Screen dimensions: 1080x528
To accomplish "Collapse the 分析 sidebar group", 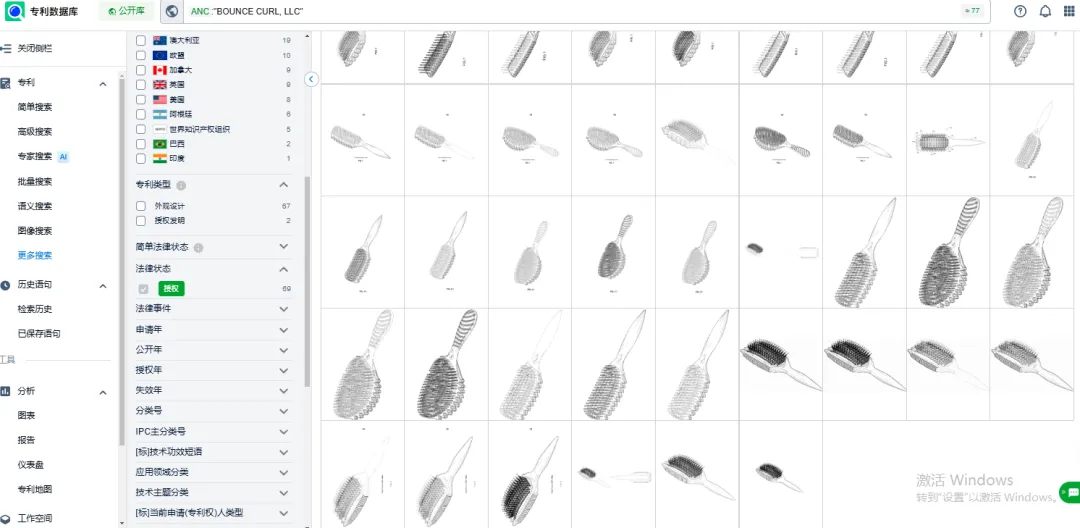I will pos(103,392).
